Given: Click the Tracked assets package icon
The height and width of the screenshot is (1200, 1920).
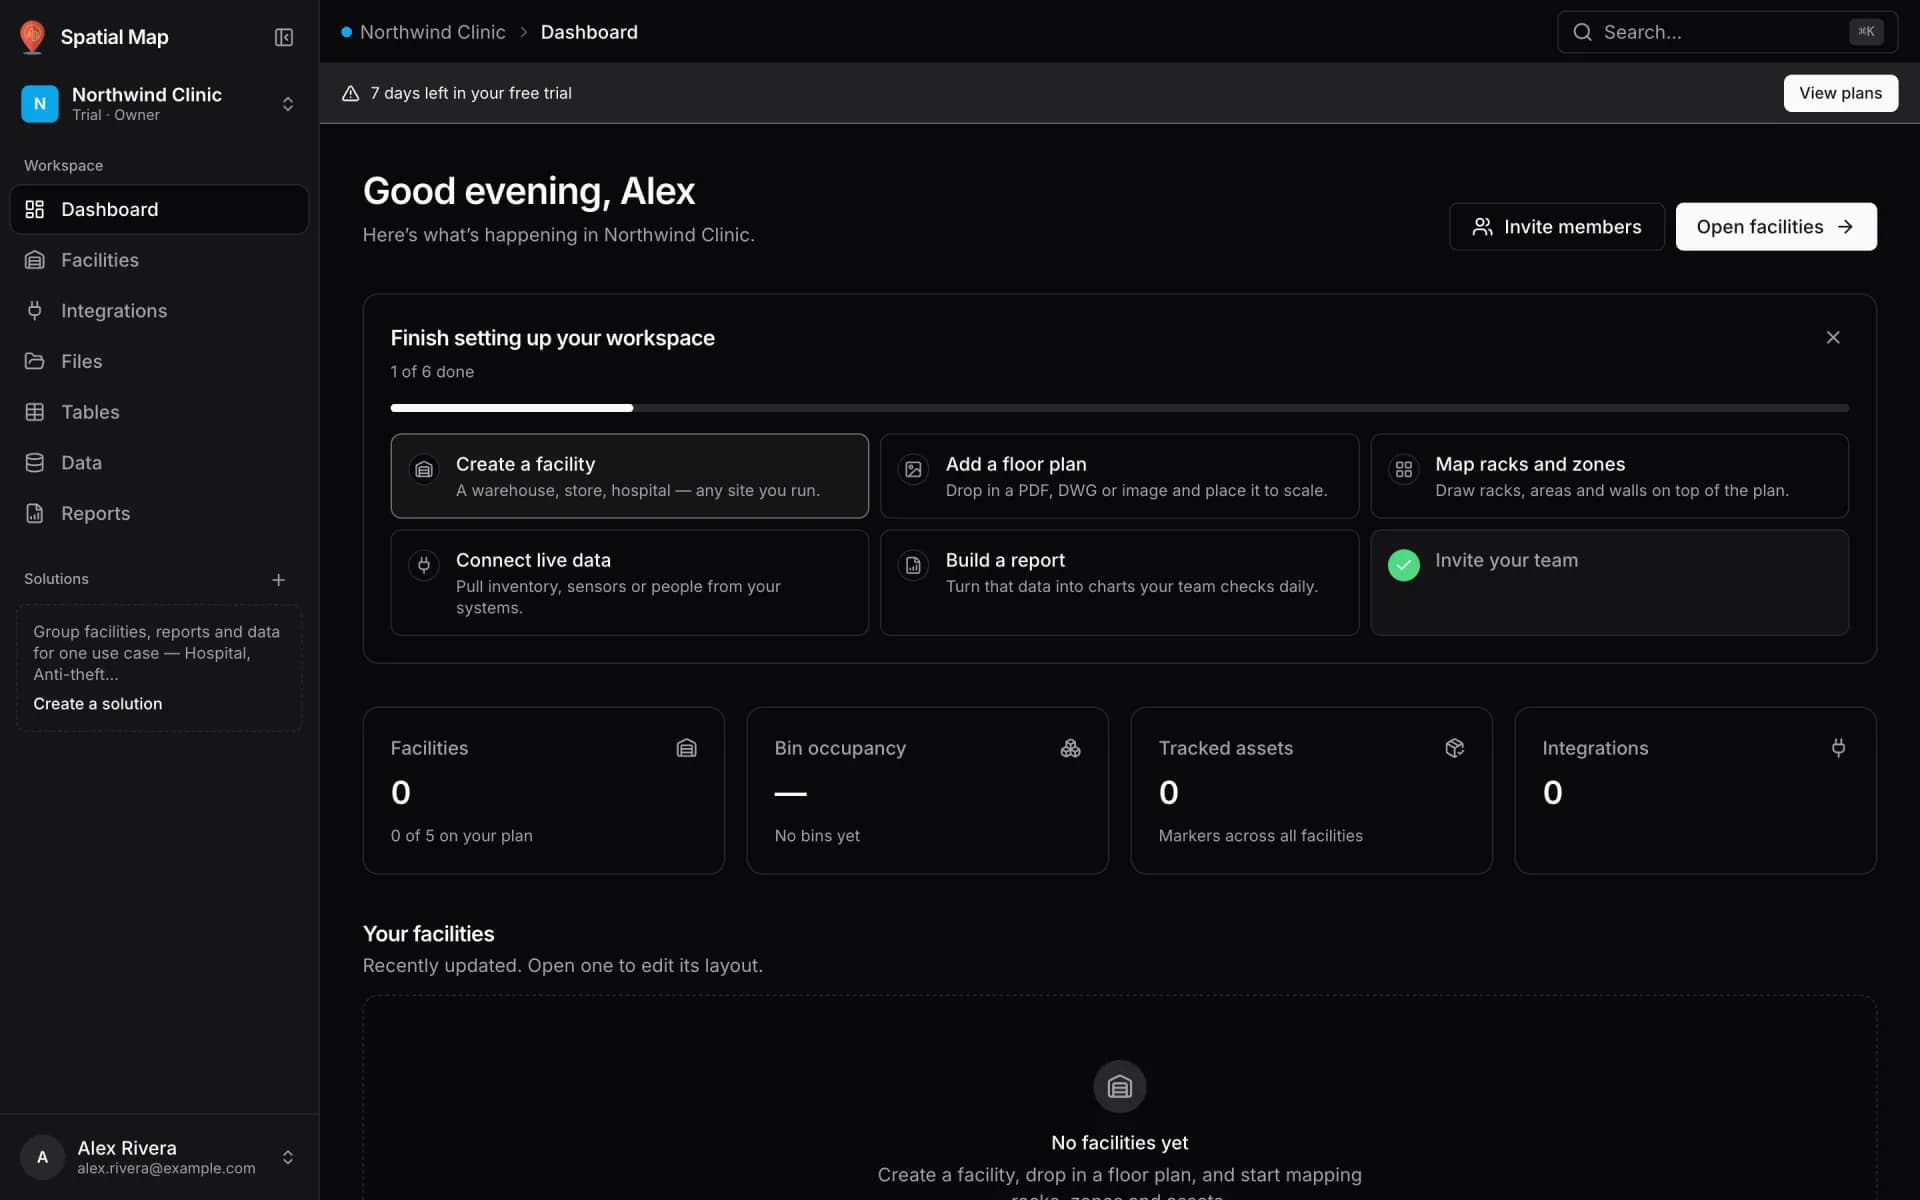Looking at the screenshot, I should 1454,748.
